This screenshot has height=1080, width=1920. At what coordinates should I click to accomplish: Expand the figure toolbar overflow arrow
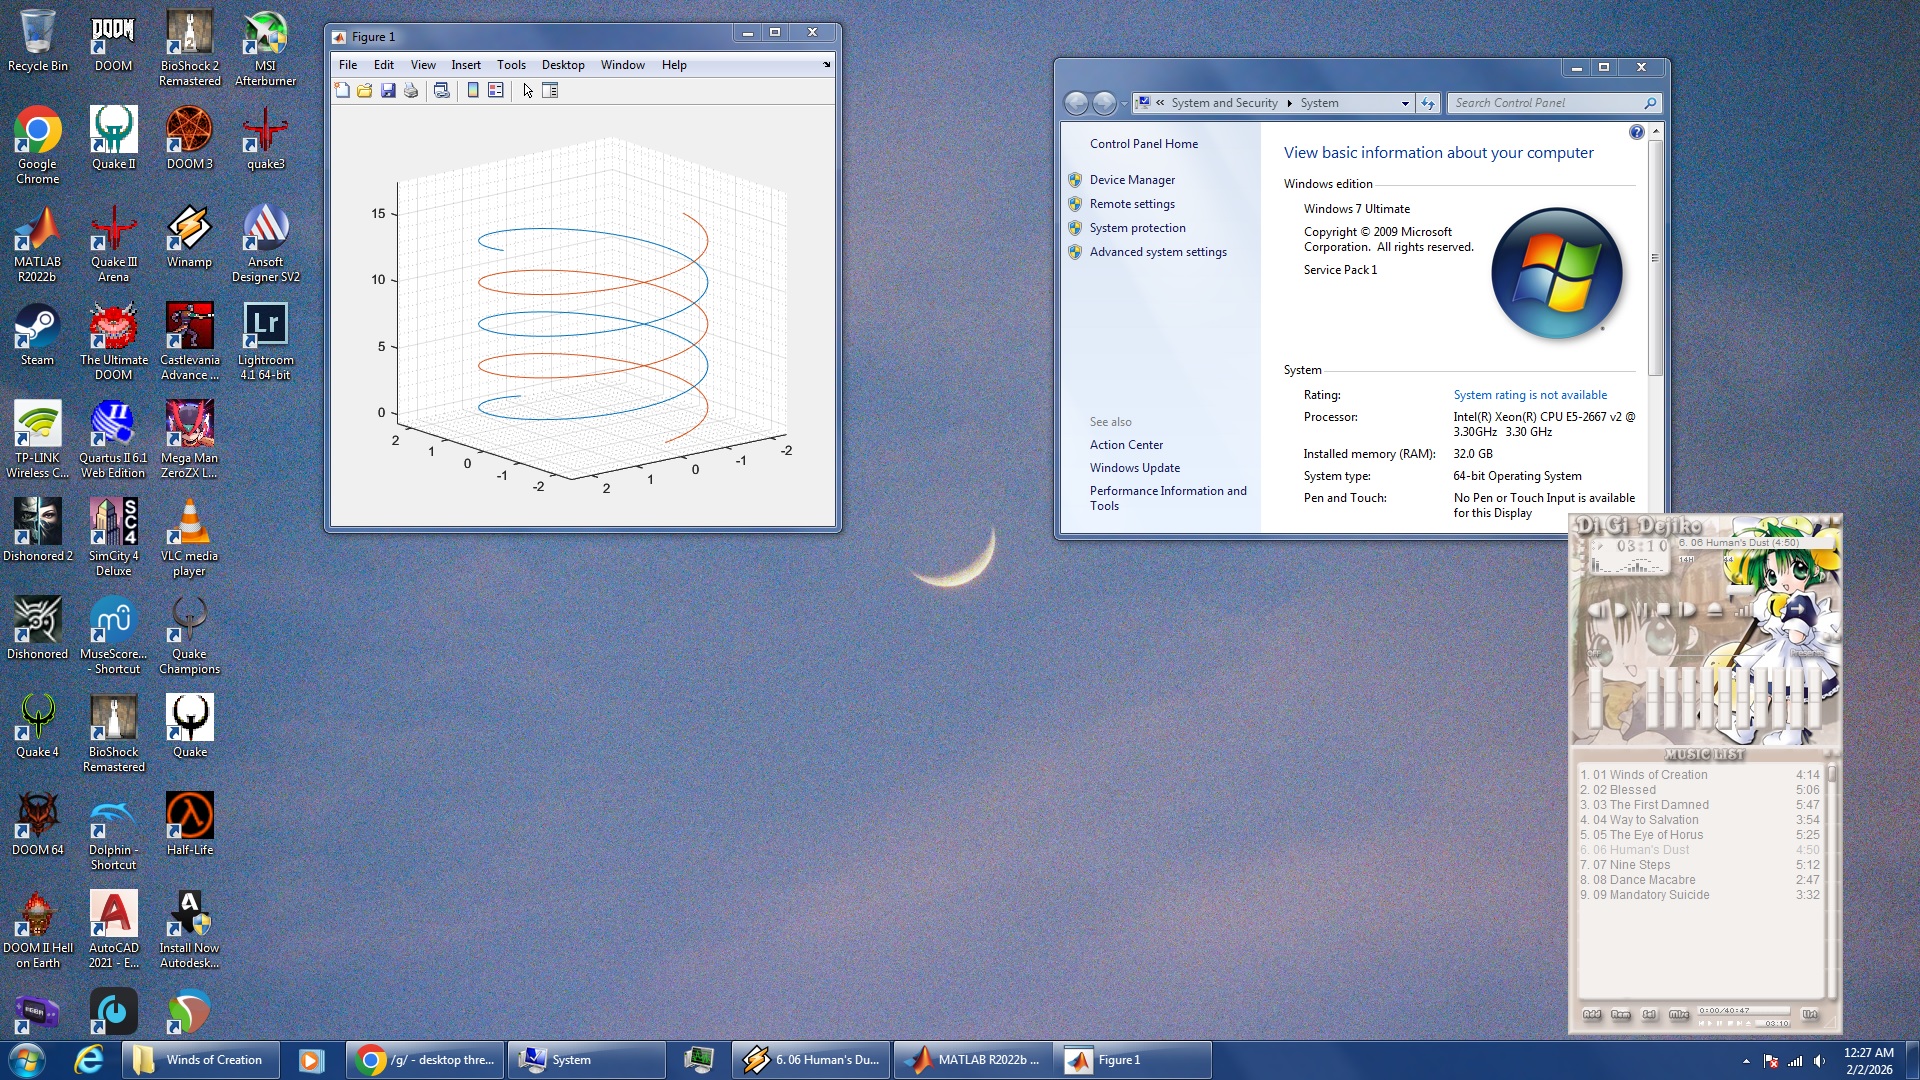[827, 65]
